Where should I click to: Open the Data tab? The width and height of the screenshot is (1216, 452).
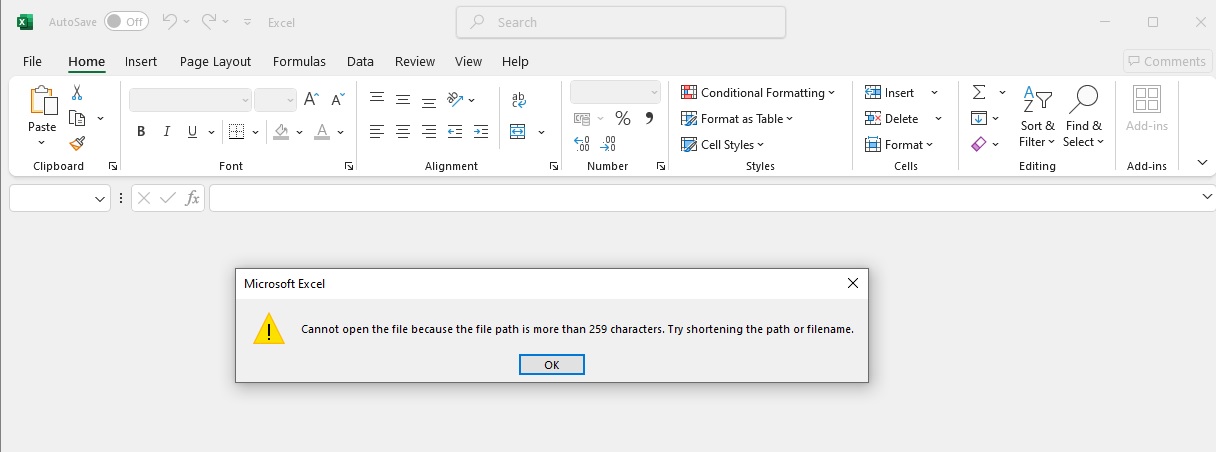[x=360, y=61]
